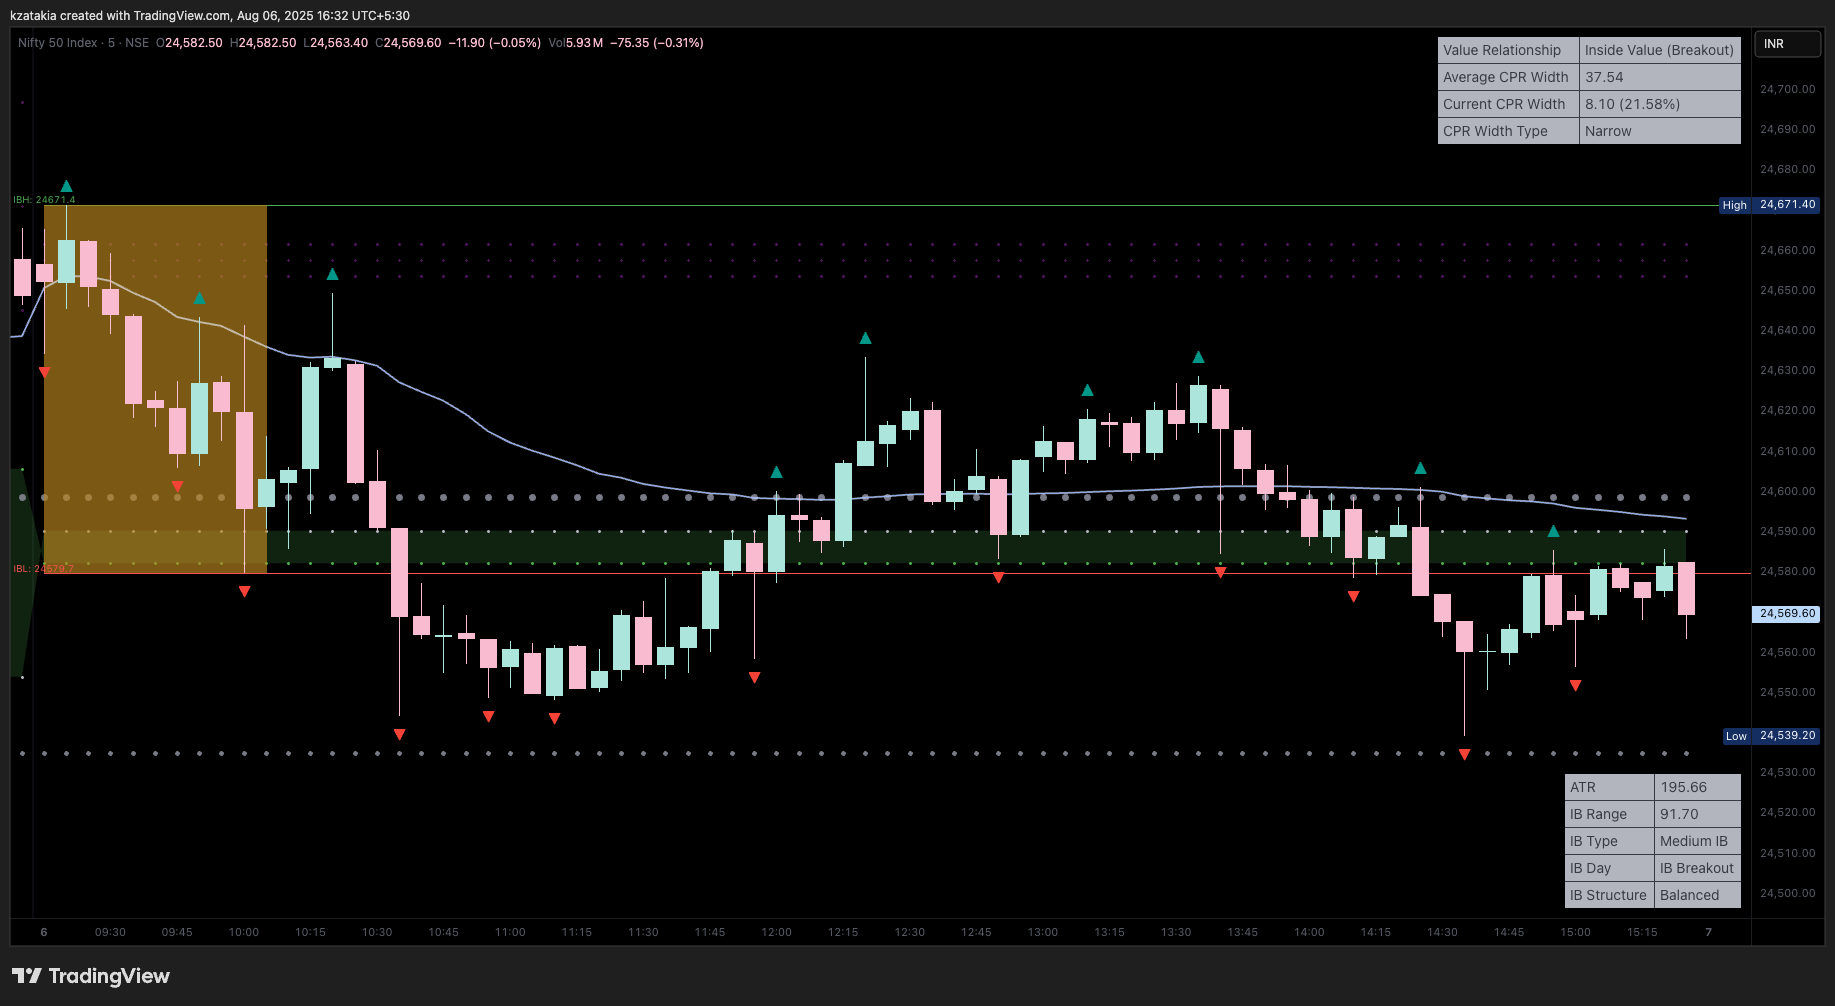Click the 12:00 time axis label
The image size is (1835, 1006).
point(776,932)
